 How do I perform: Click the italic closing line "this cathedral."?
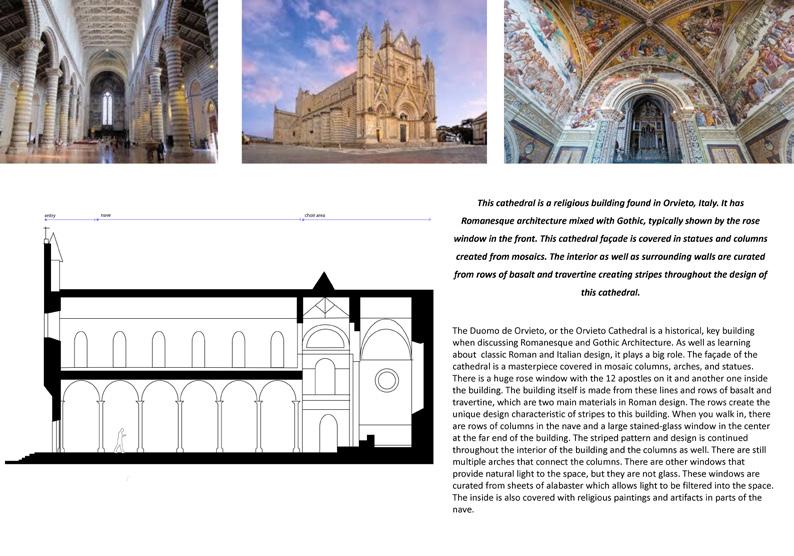(610, 292)
